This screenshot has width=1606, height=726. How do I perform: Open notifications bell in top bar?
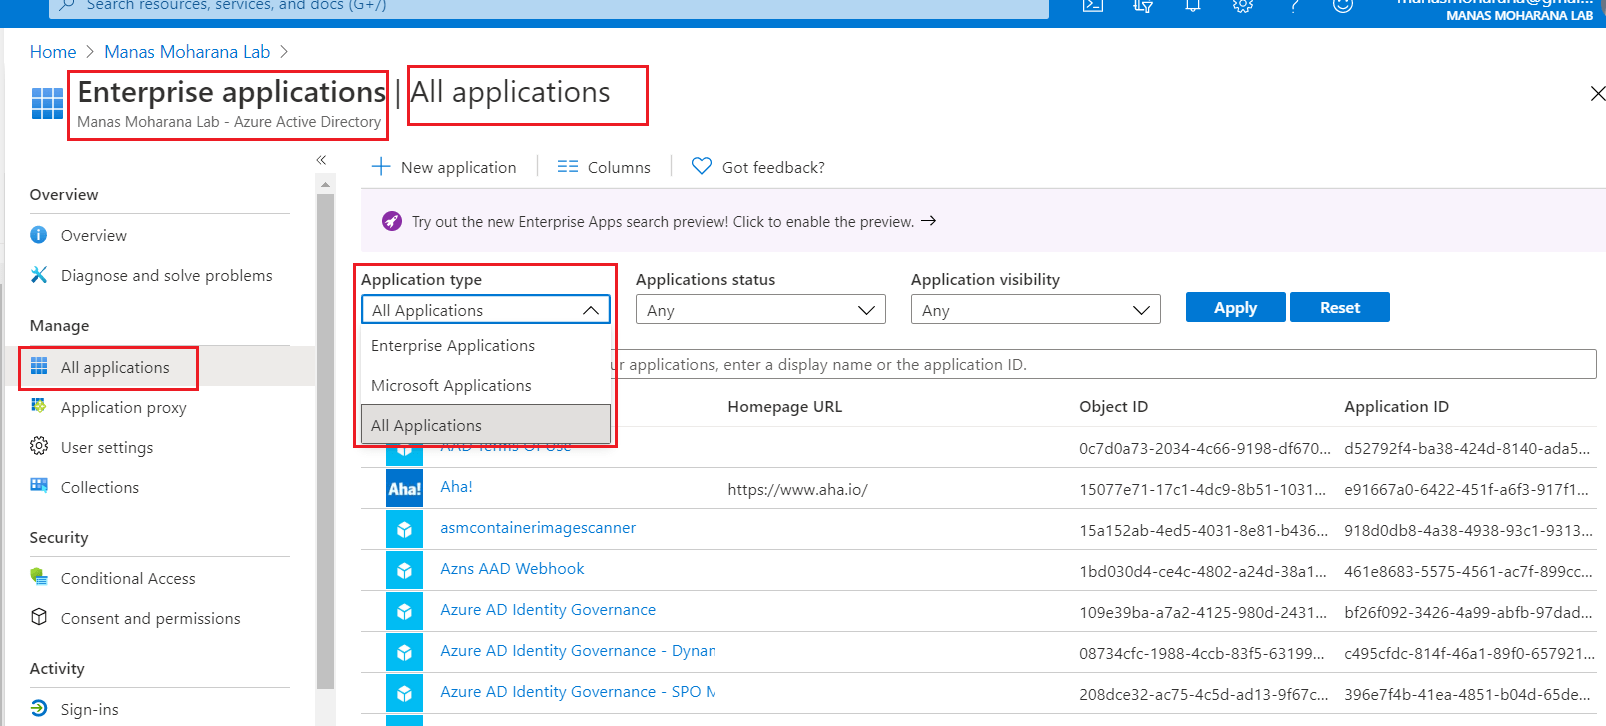(x=1193, y=6)
